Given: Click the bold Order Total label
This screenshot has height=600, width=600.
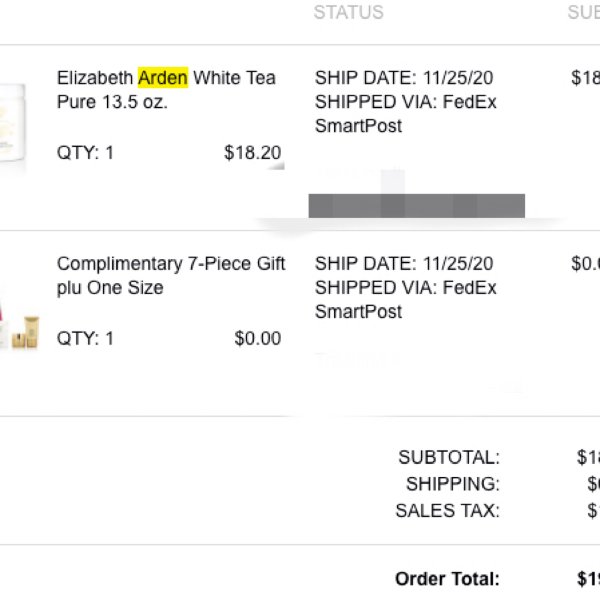Looking at the screenshot, I should click(447, 579).
